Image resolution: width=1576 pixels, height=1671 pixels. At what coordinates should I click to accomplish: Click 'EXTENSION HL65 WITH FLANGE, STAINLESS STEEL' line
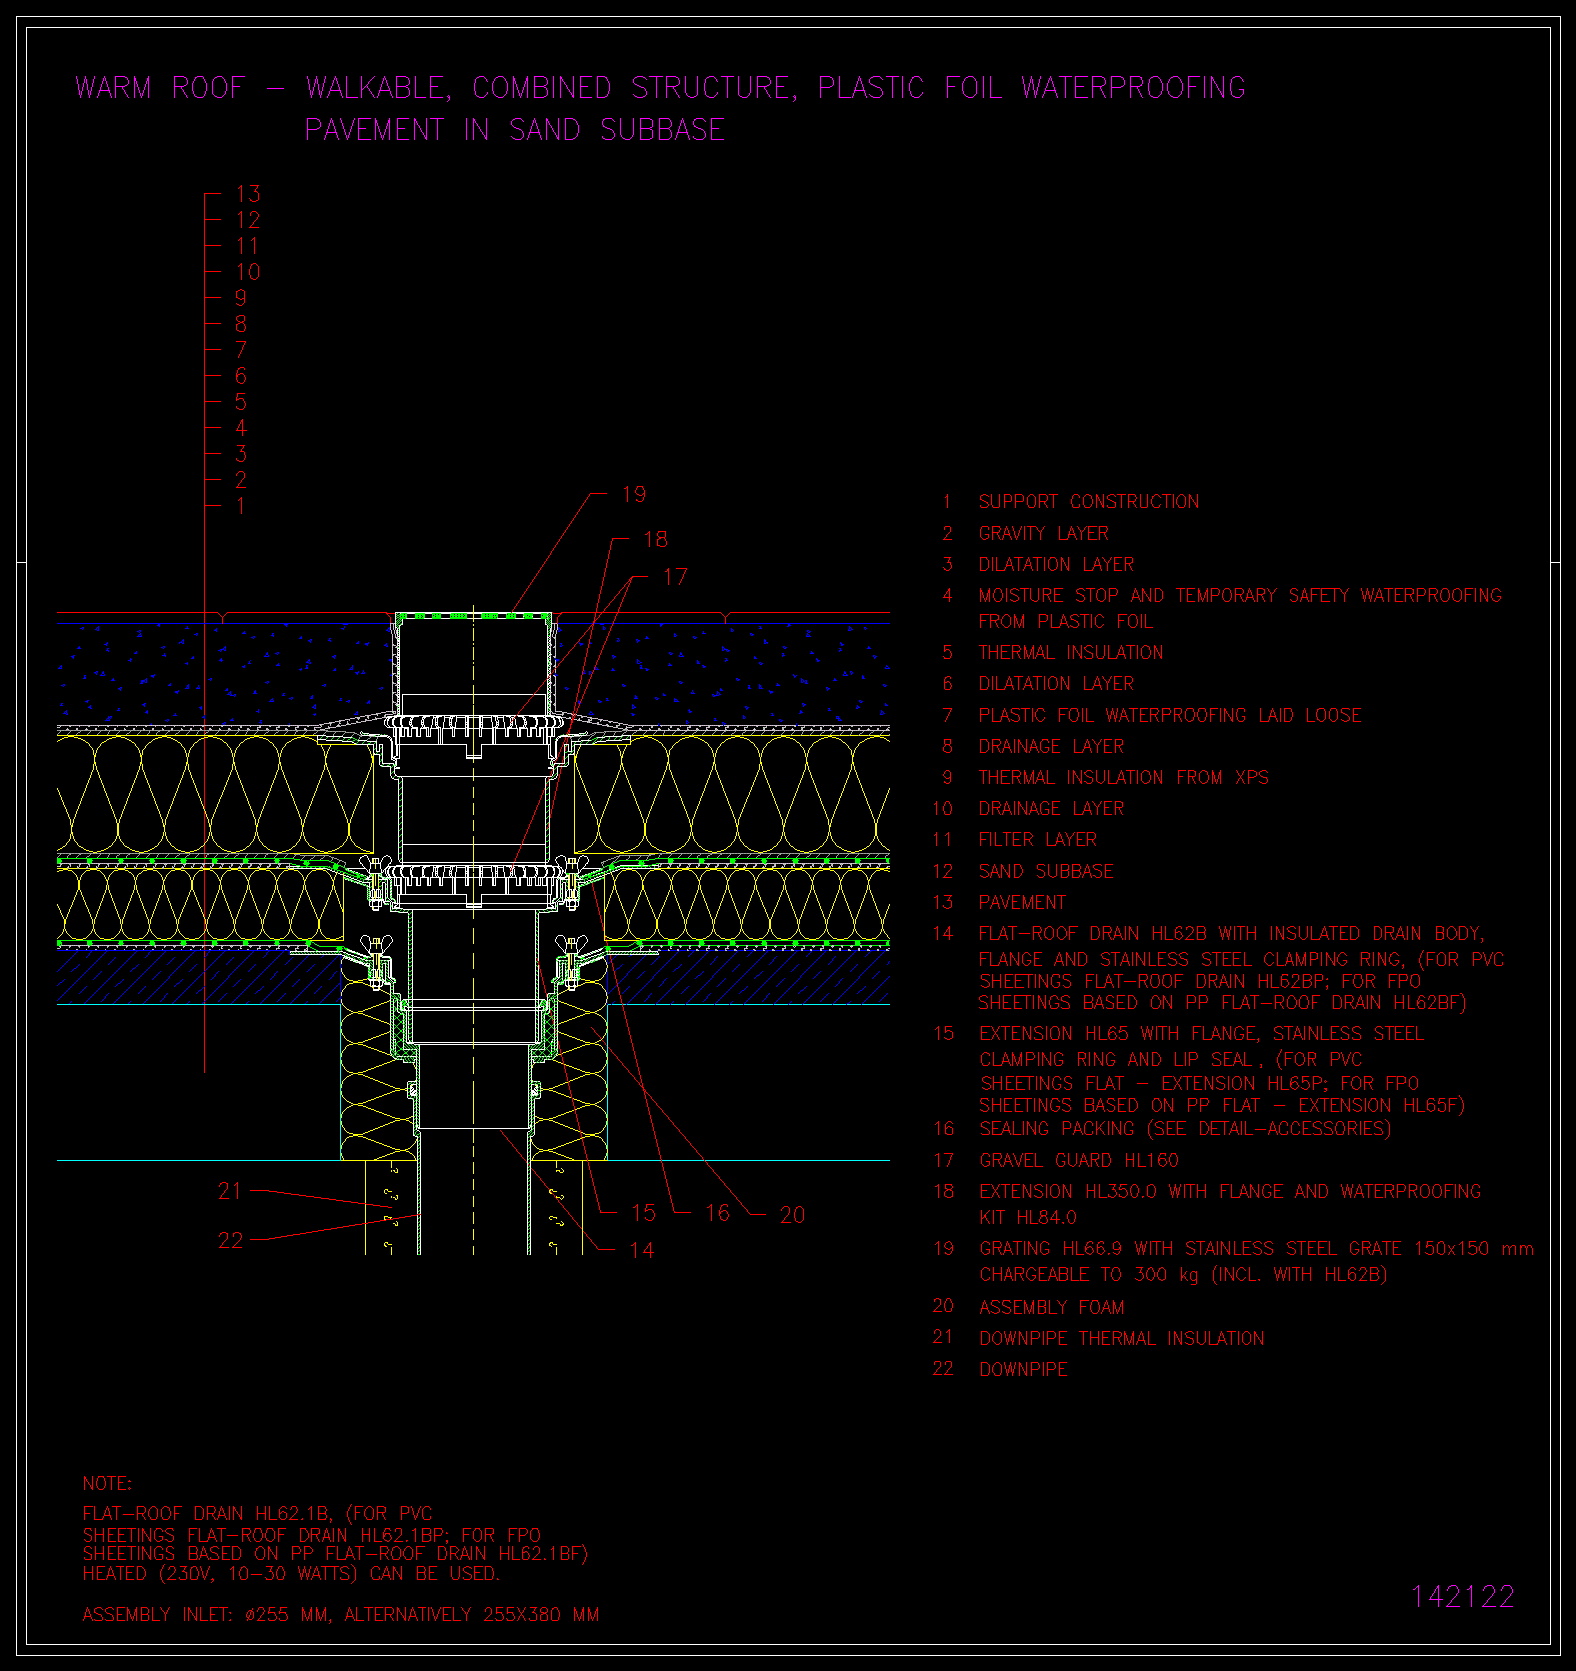pos(1201,1034)
